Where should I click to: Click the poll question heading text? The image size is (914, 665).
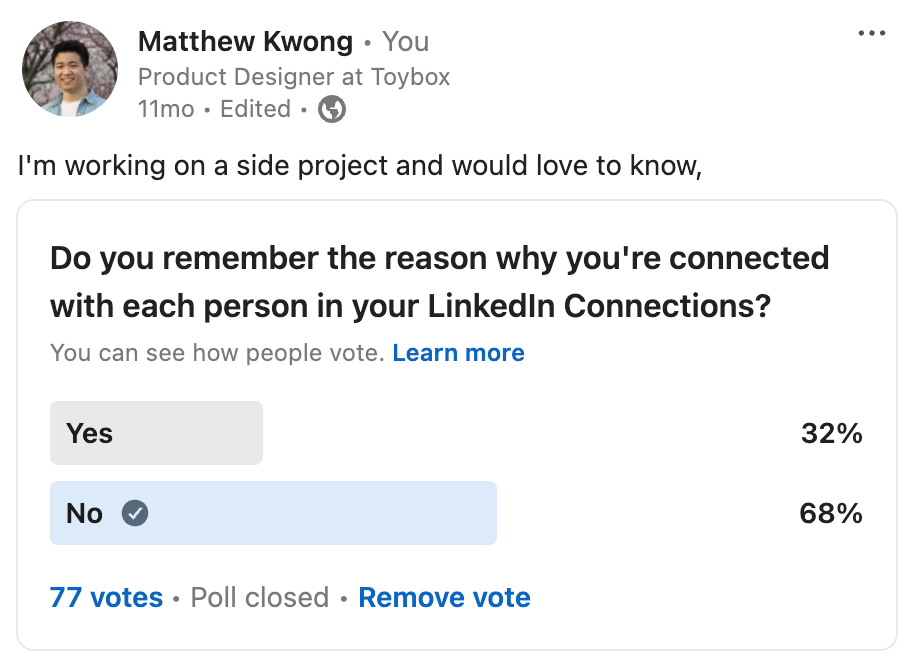(x=440, y=282)
